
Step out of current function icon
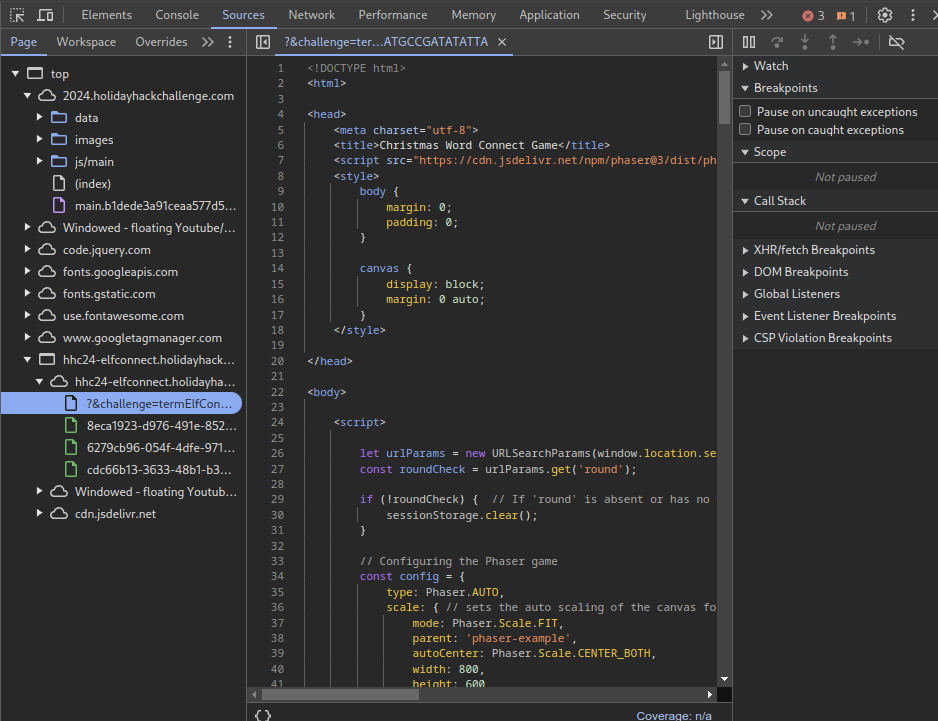(833, 42)
